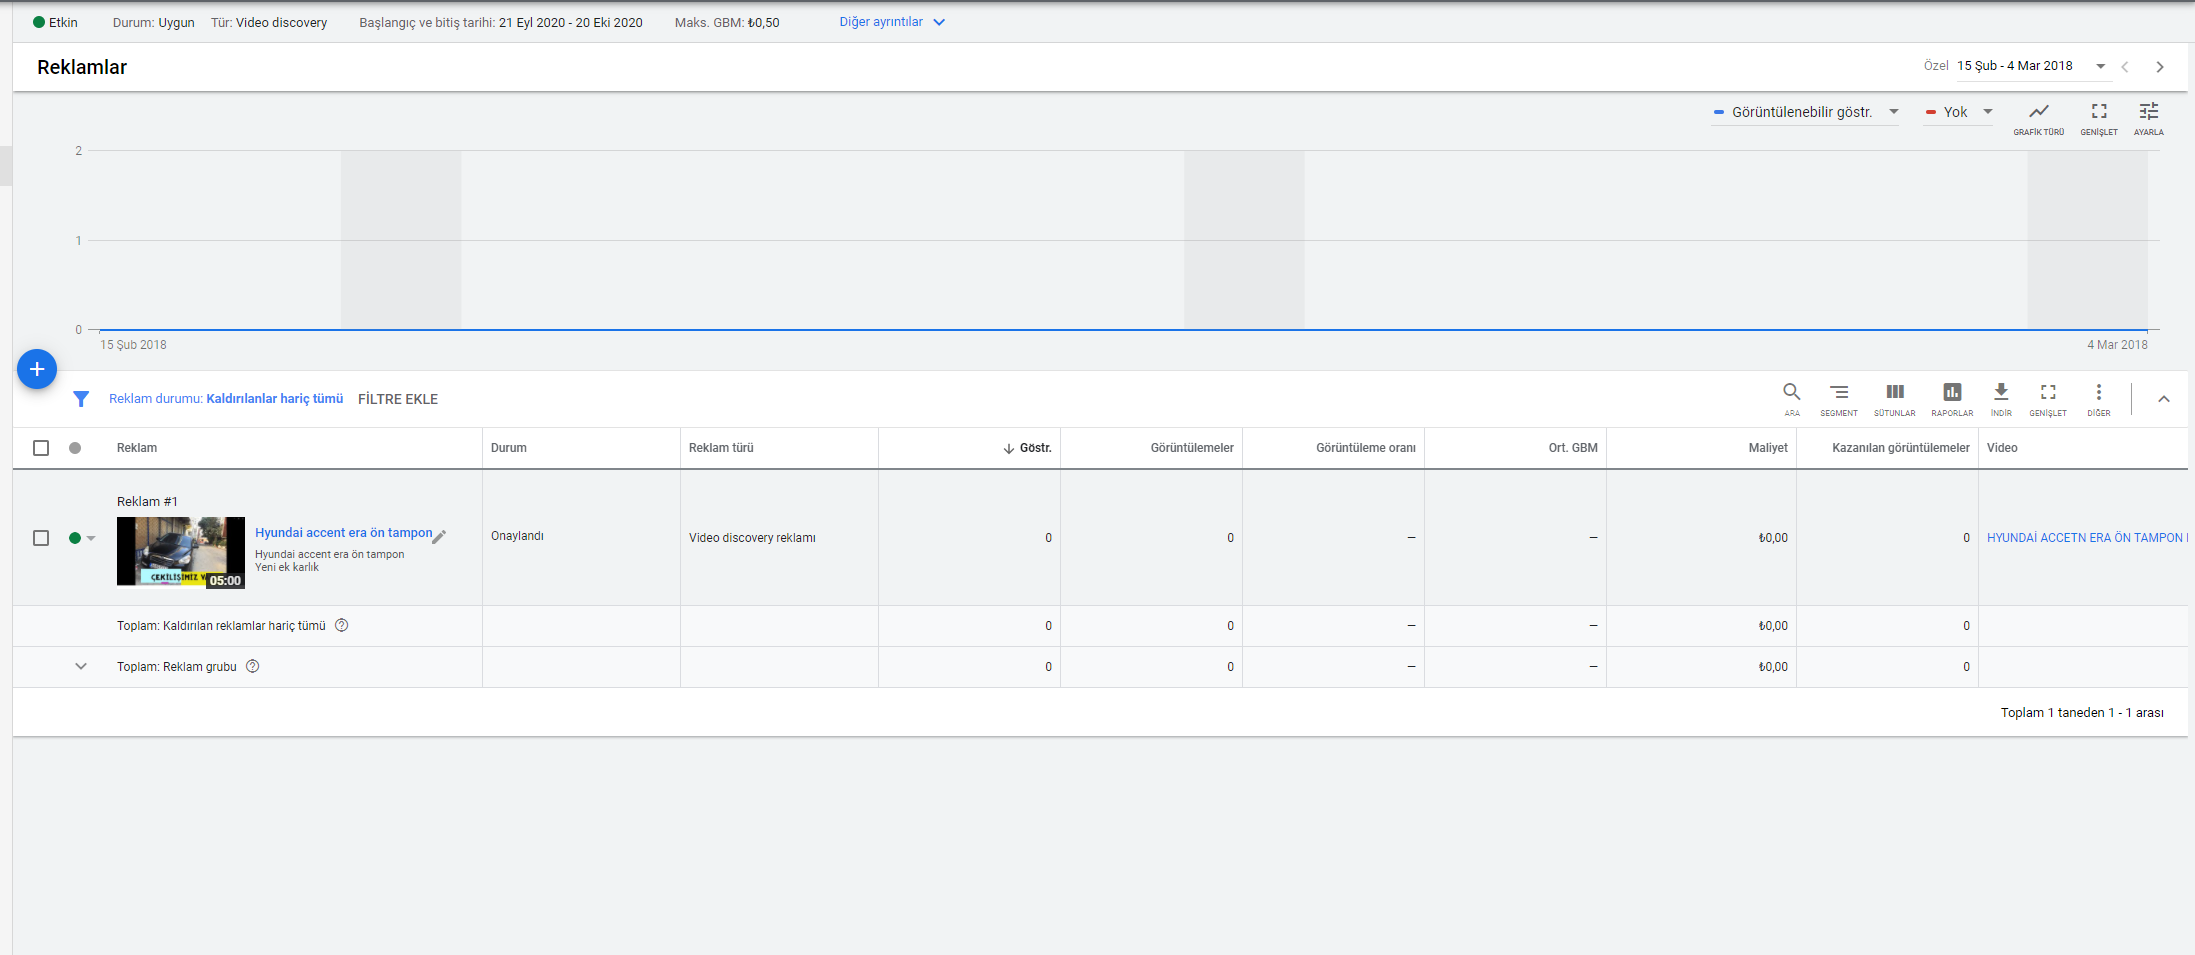Click the pencil edit icon beside ad title
The width and height of the screenshot is (2195, 955).
click(439, 537)
